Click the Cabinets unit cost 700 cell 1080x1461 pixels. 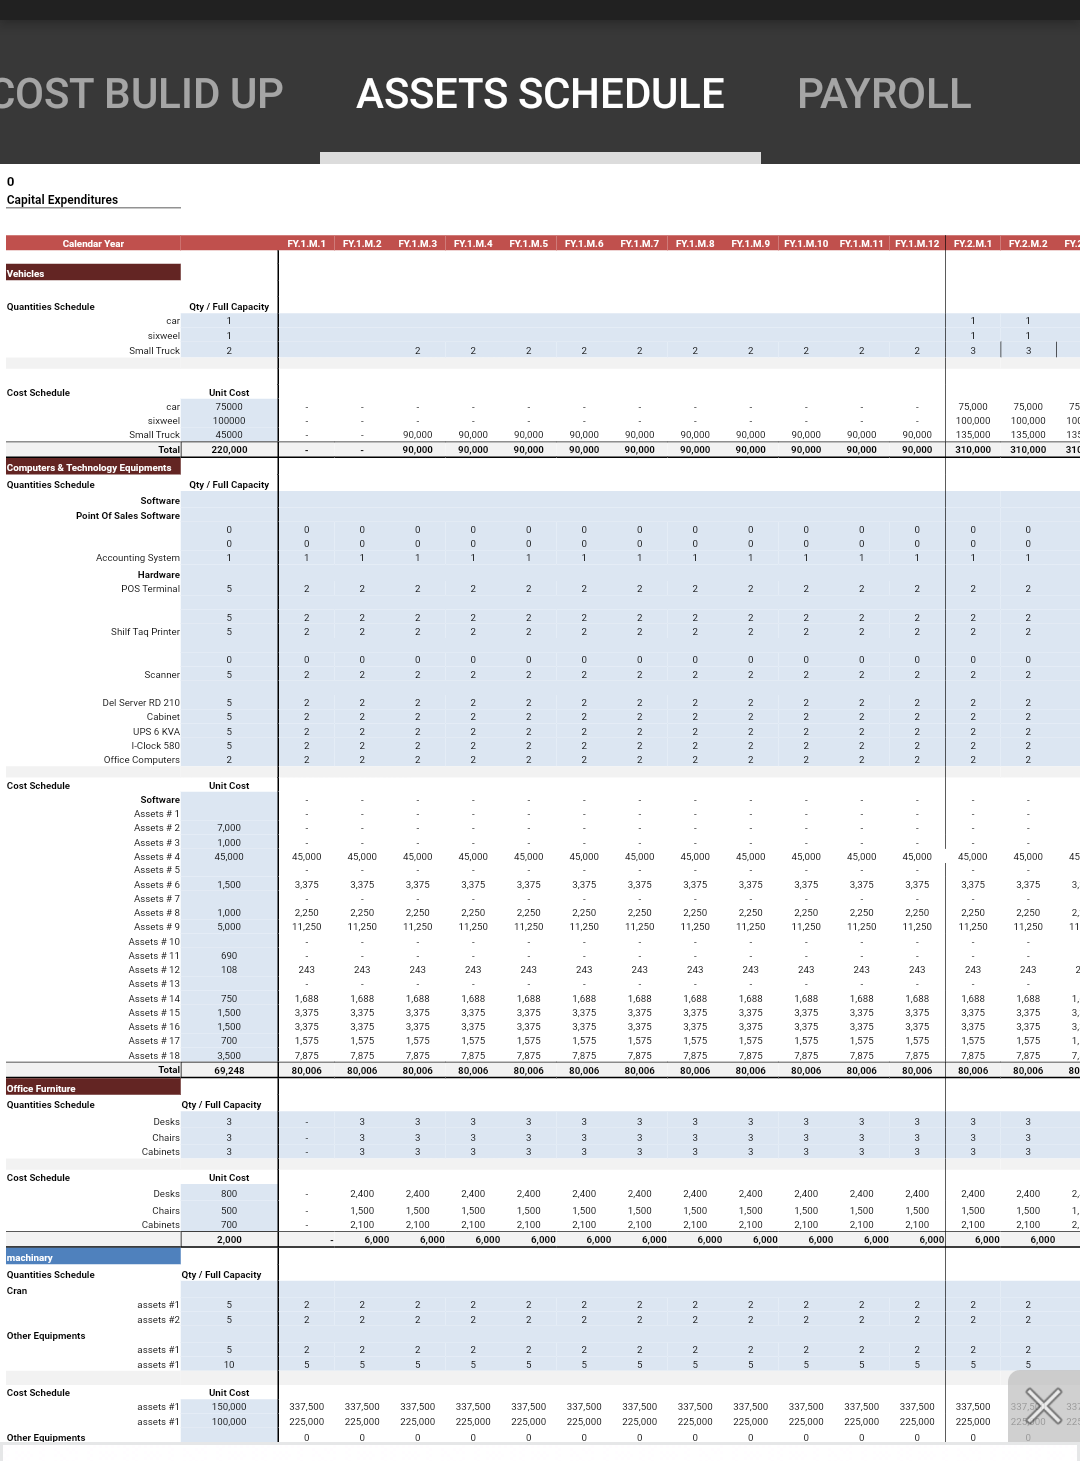tap(229, 1225)
